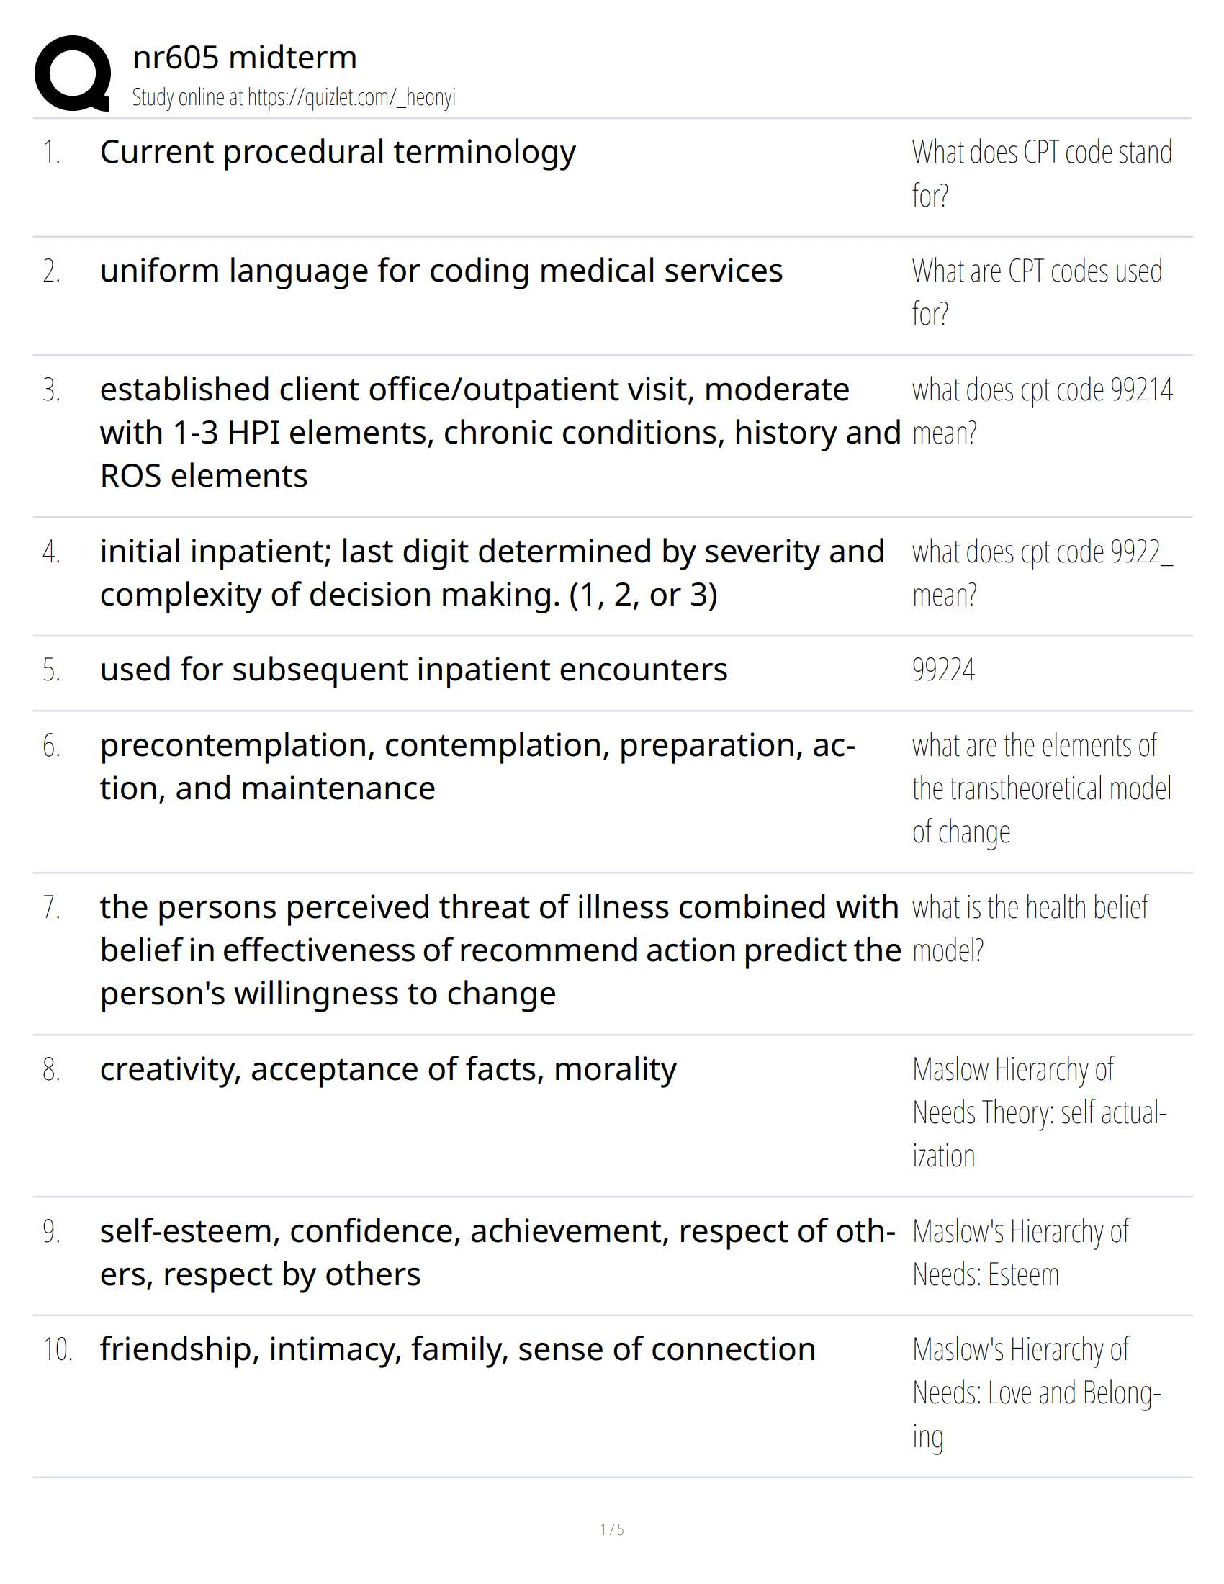The height and width of the screenshot is (1584, 1224).
Task: Click the '1 / 5' page number indicator
Action: click(x=612, y=1529)
